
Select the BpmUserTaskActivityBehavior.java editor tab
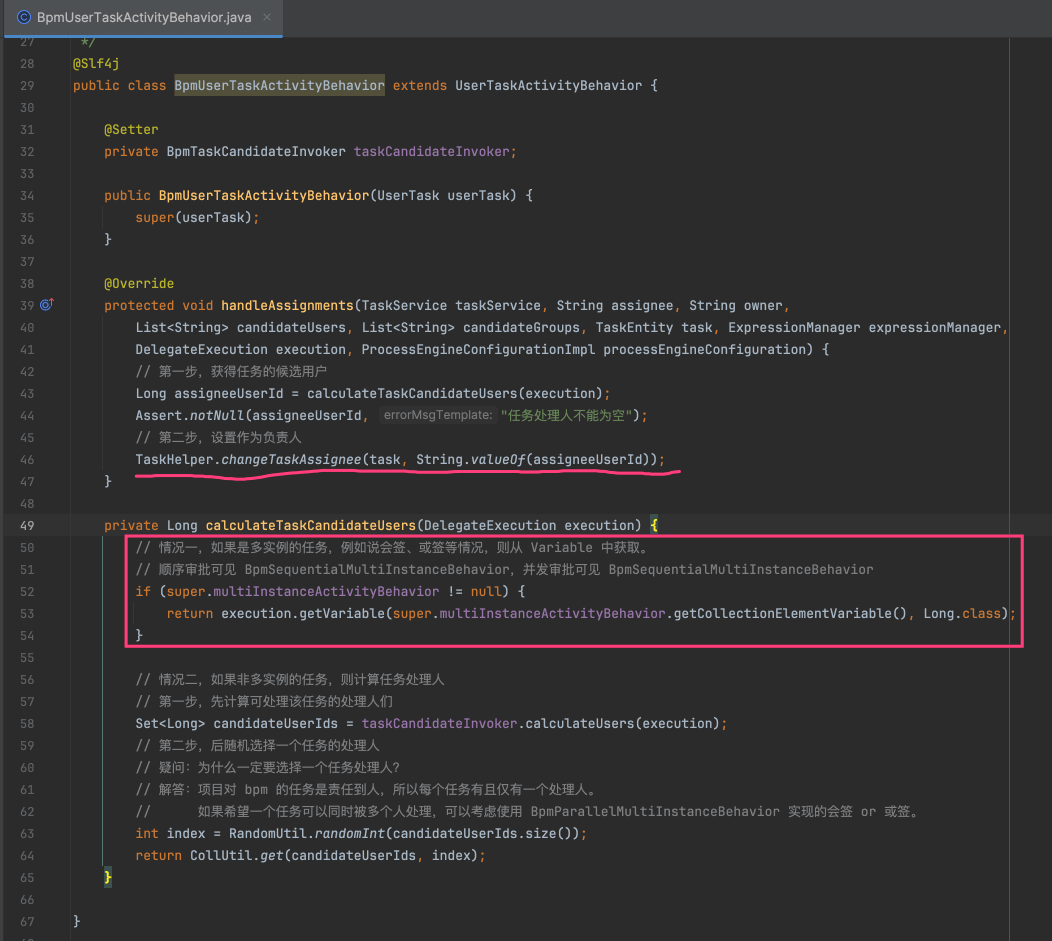[140, 17]
